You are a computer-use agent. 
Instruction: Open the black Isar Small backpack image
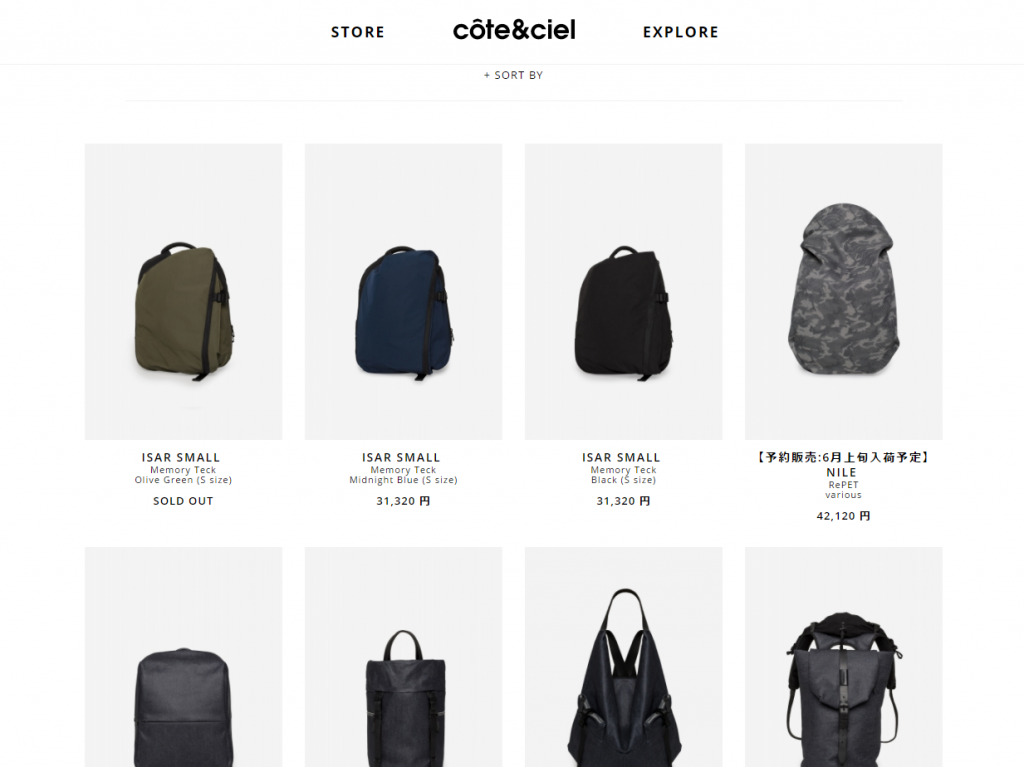(624, 291)
